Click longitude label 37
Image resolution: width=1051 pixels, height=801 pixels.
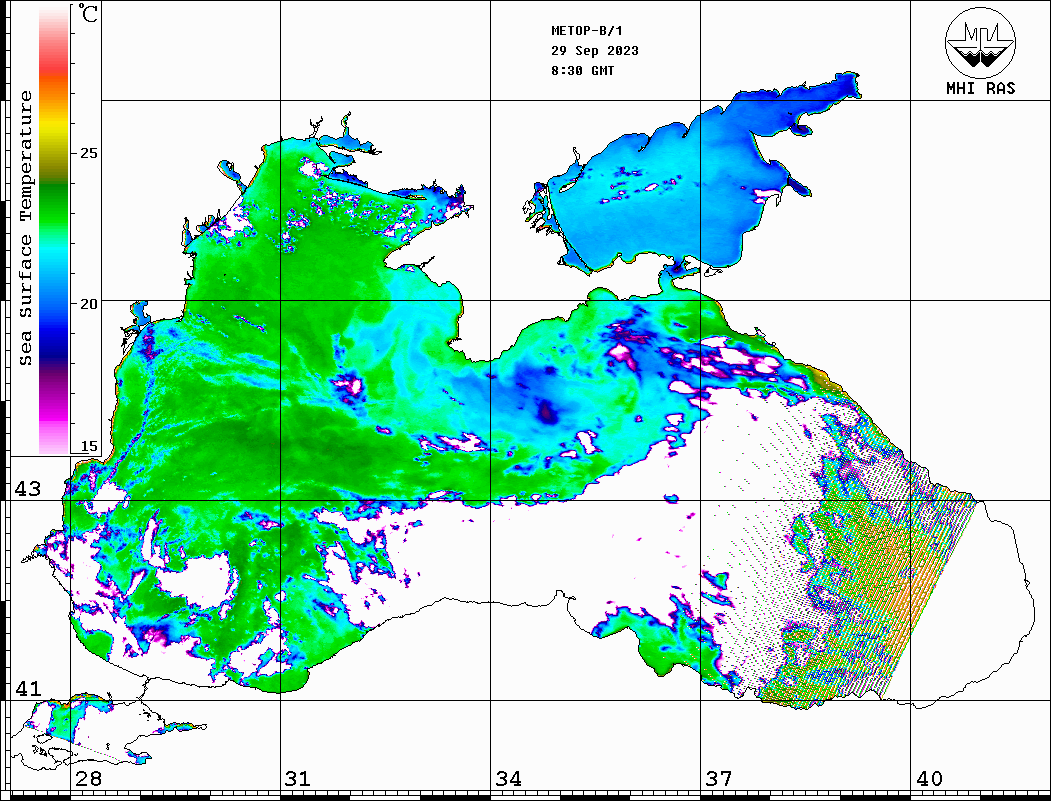tap(719, 778)
